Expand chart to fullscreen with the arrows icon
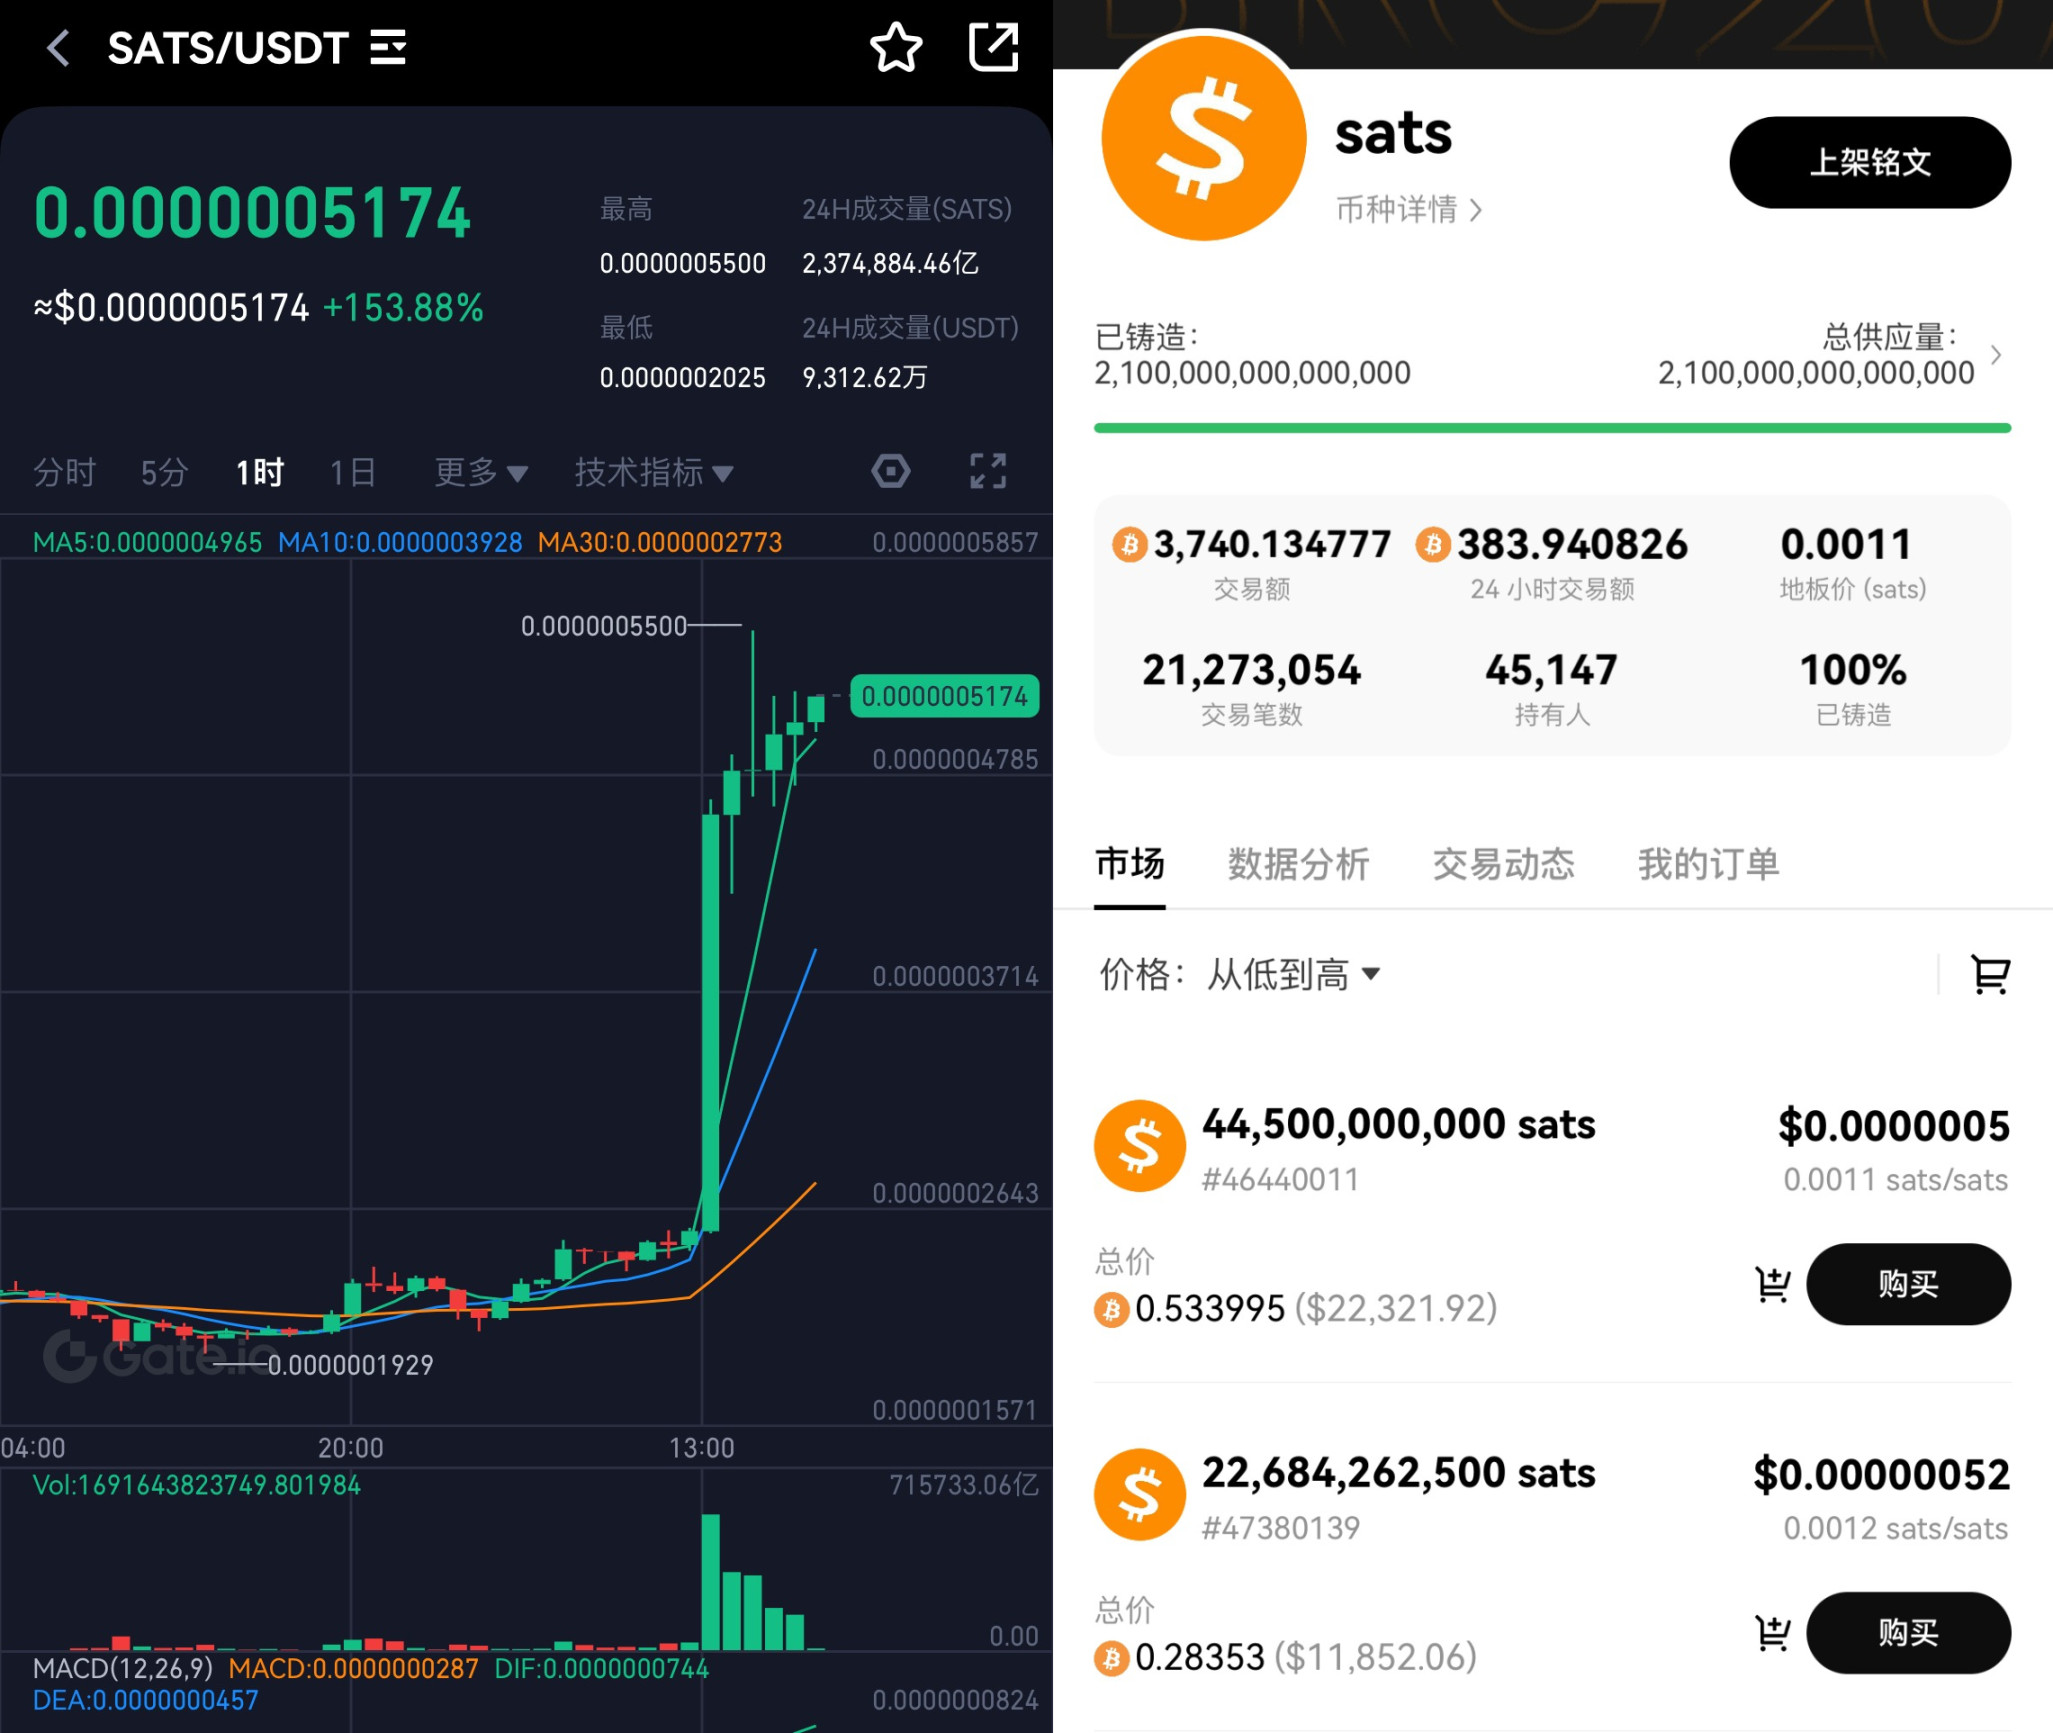The height and width of the screenshot is (1733, 2053). pos(989,471)
